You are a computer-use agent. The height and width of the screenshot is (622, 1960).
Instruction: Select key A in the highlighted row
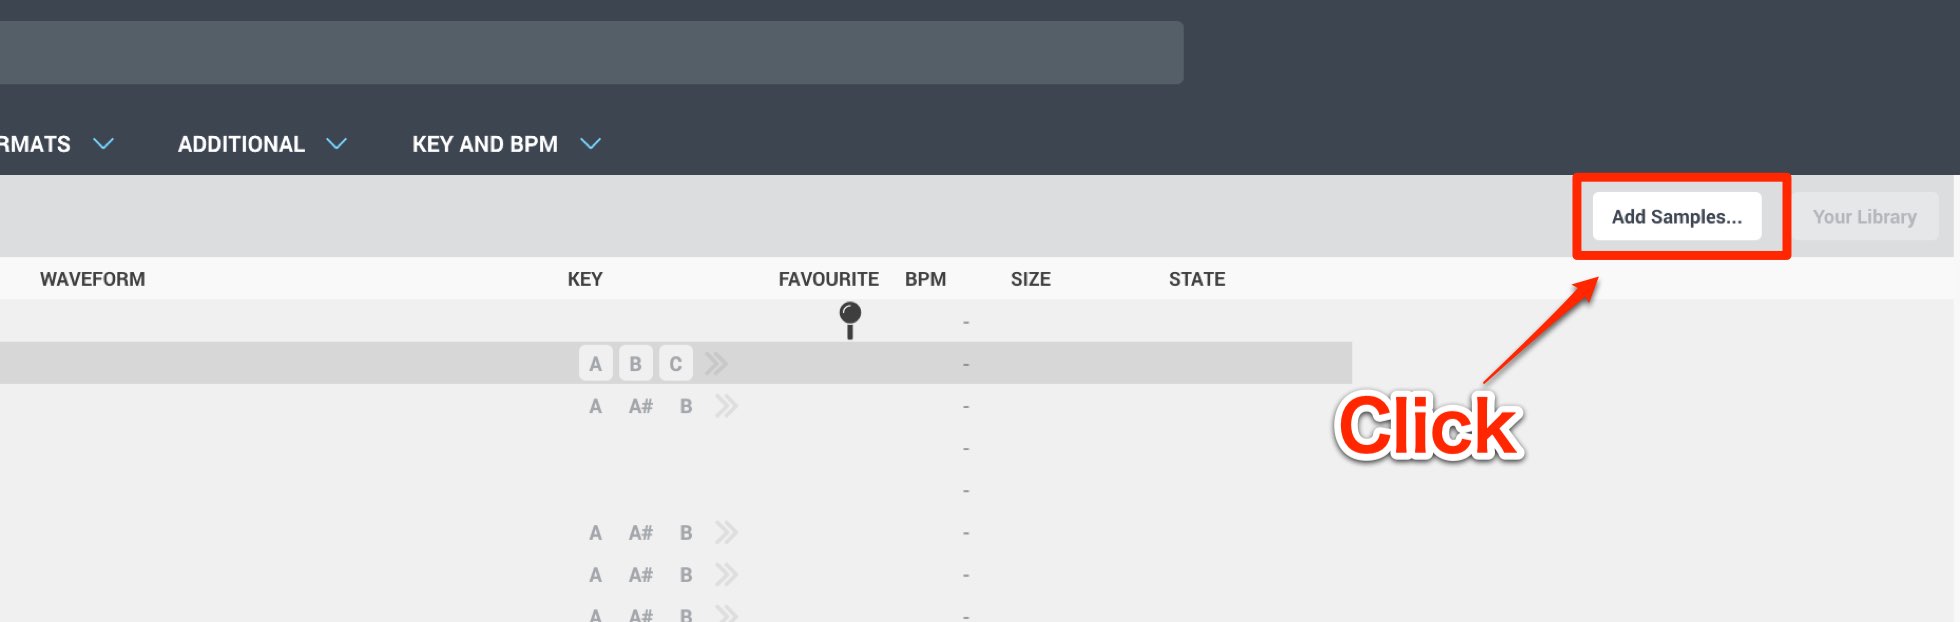(595, 363)
